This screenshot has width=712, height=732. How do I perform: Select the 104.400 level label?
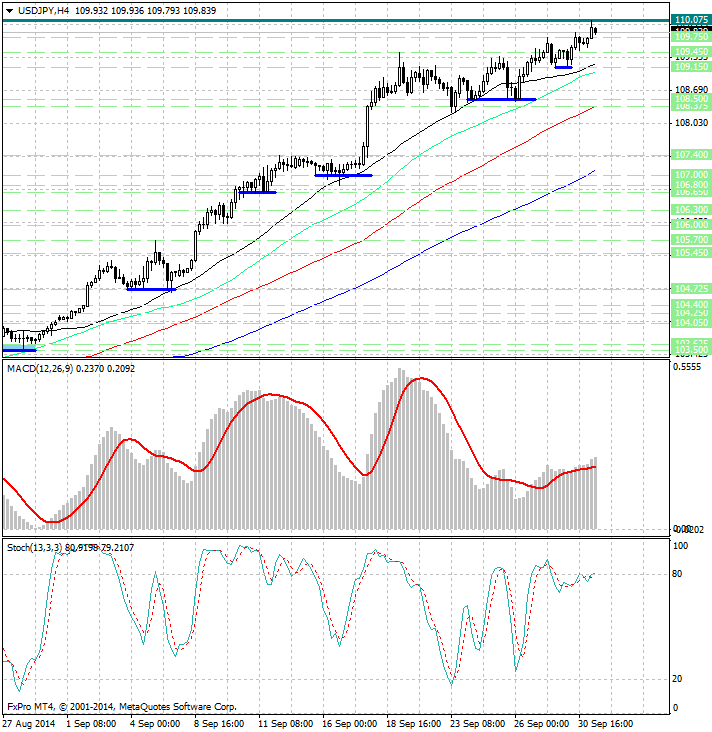point(691,304)
